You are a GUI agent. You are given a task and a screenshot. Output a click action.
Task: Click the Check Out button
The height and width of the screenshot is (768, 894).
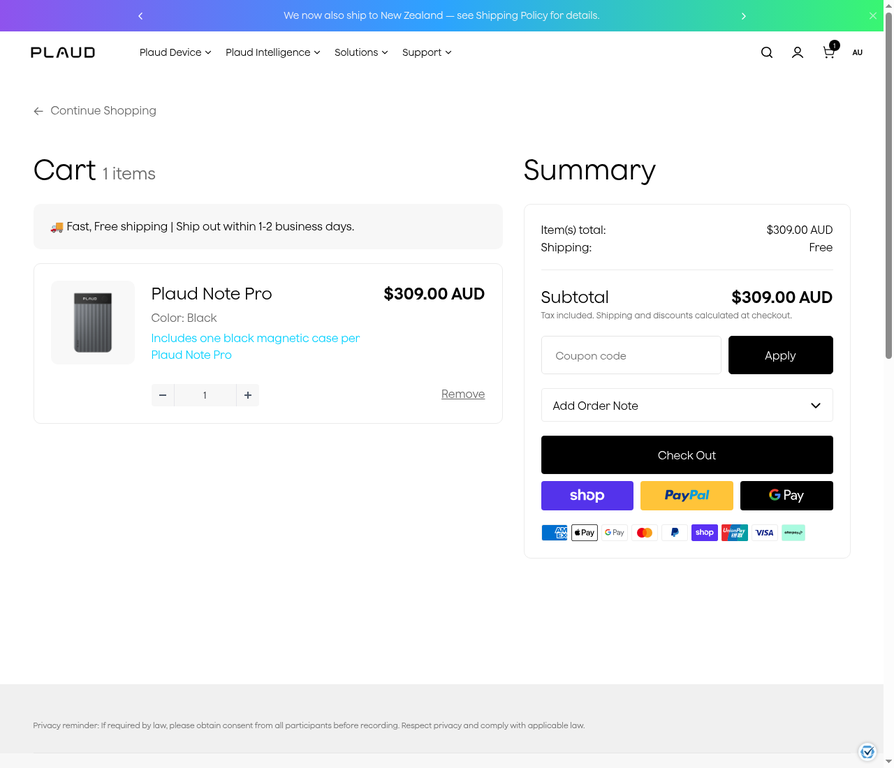[x=687, y=455]
